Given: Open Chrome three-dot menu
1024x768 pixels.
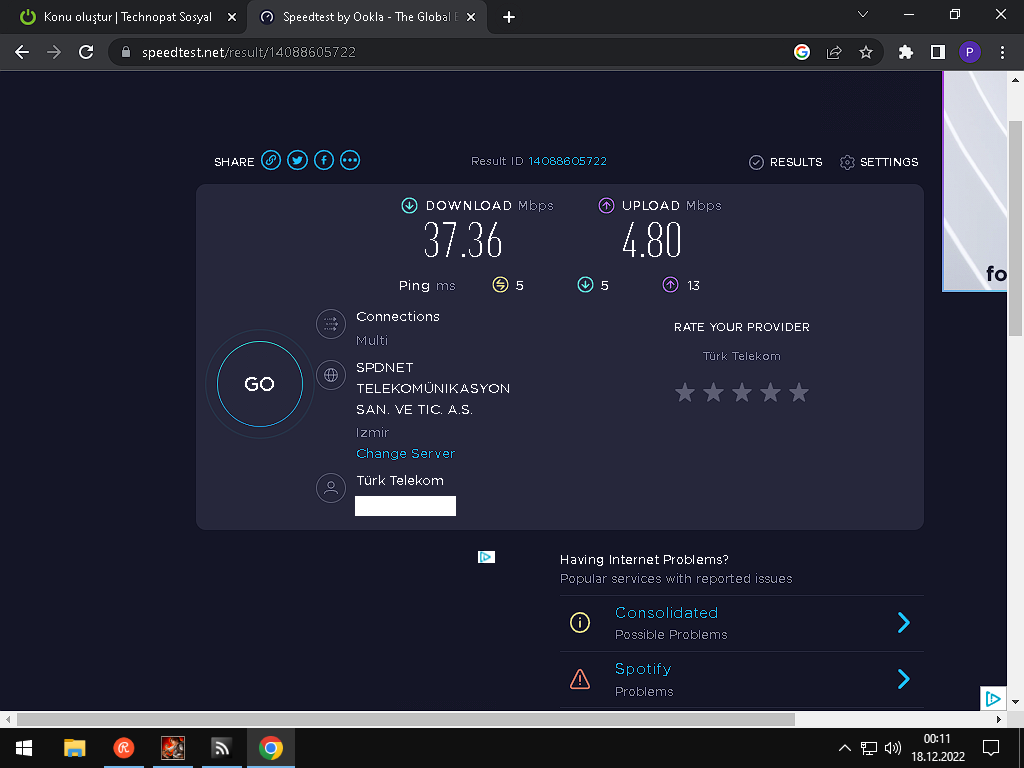Looking at the screenshot, I should tap(1002, 52).
